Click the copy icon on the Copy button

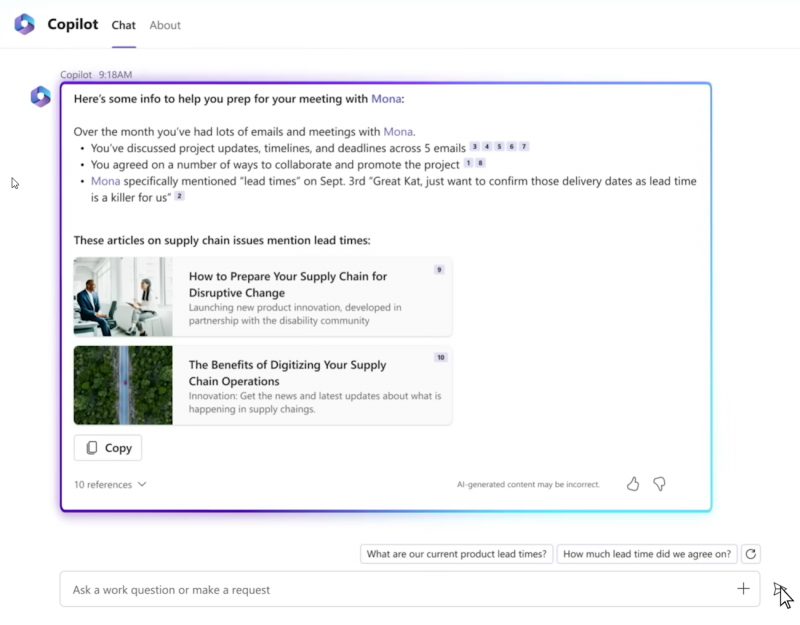92,448
